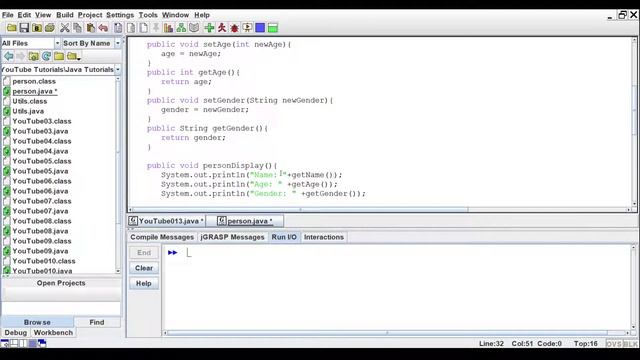Select YouTube09.java in the file list
The width and height of the screenshot is (640, 360).
click(40, 251)
